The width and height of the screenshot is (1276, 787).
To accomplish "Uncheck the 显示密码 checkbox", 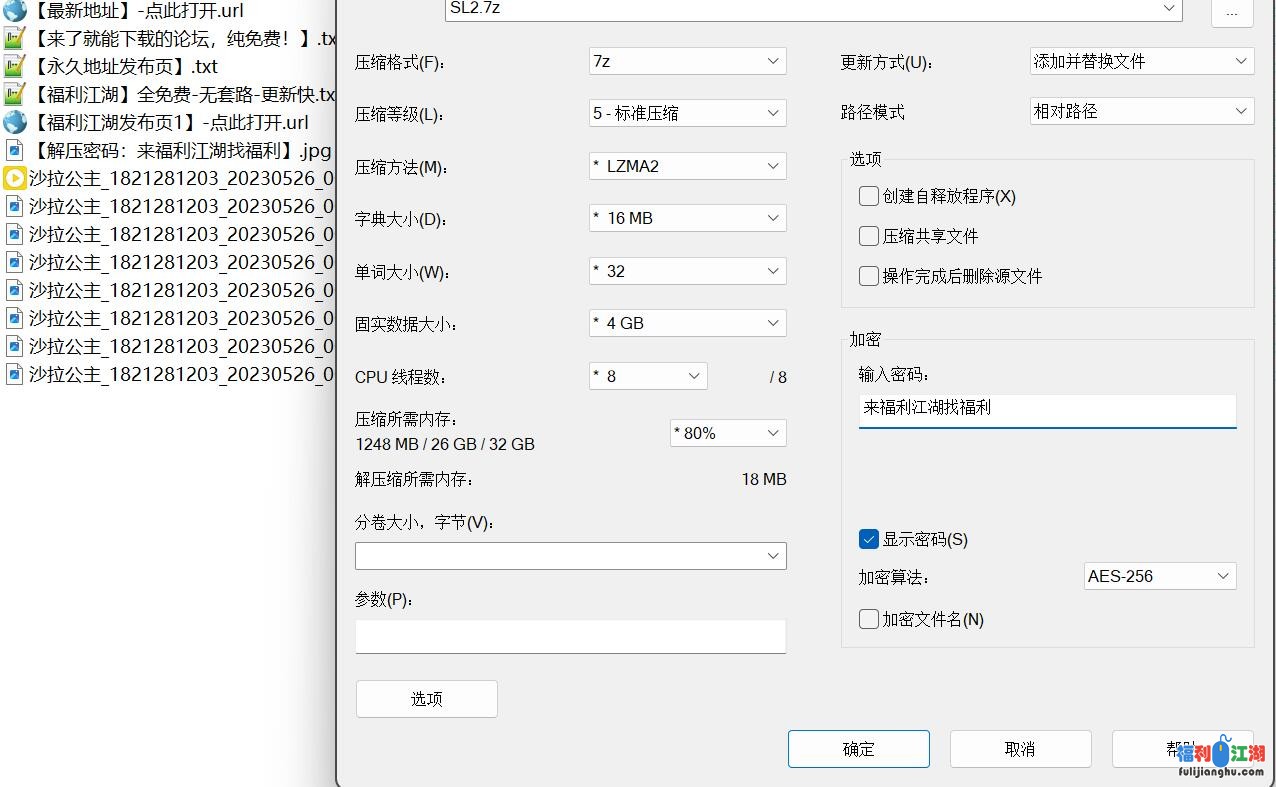I will [x=868, y=539].
